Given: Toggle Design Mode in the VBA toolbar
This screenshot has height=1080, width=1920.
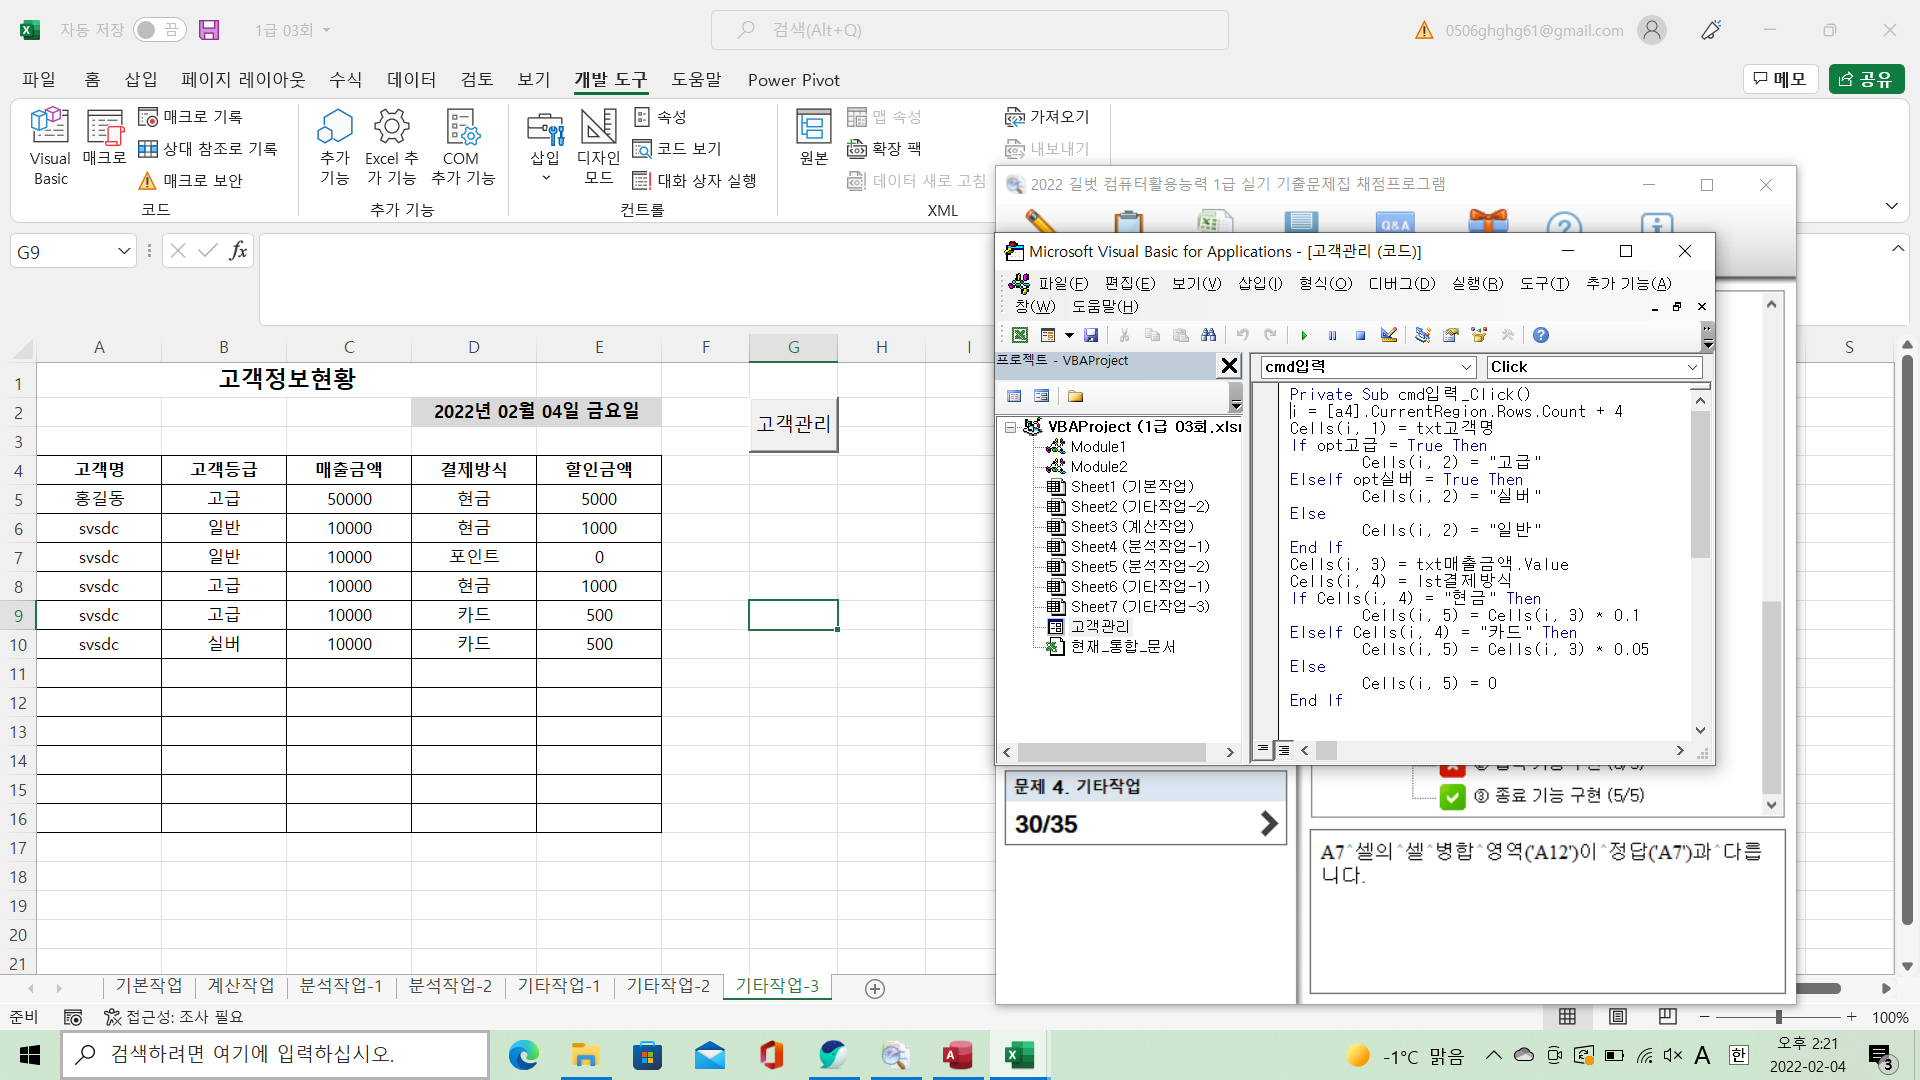Looking at the screenshot, I should click(1389, 335).
